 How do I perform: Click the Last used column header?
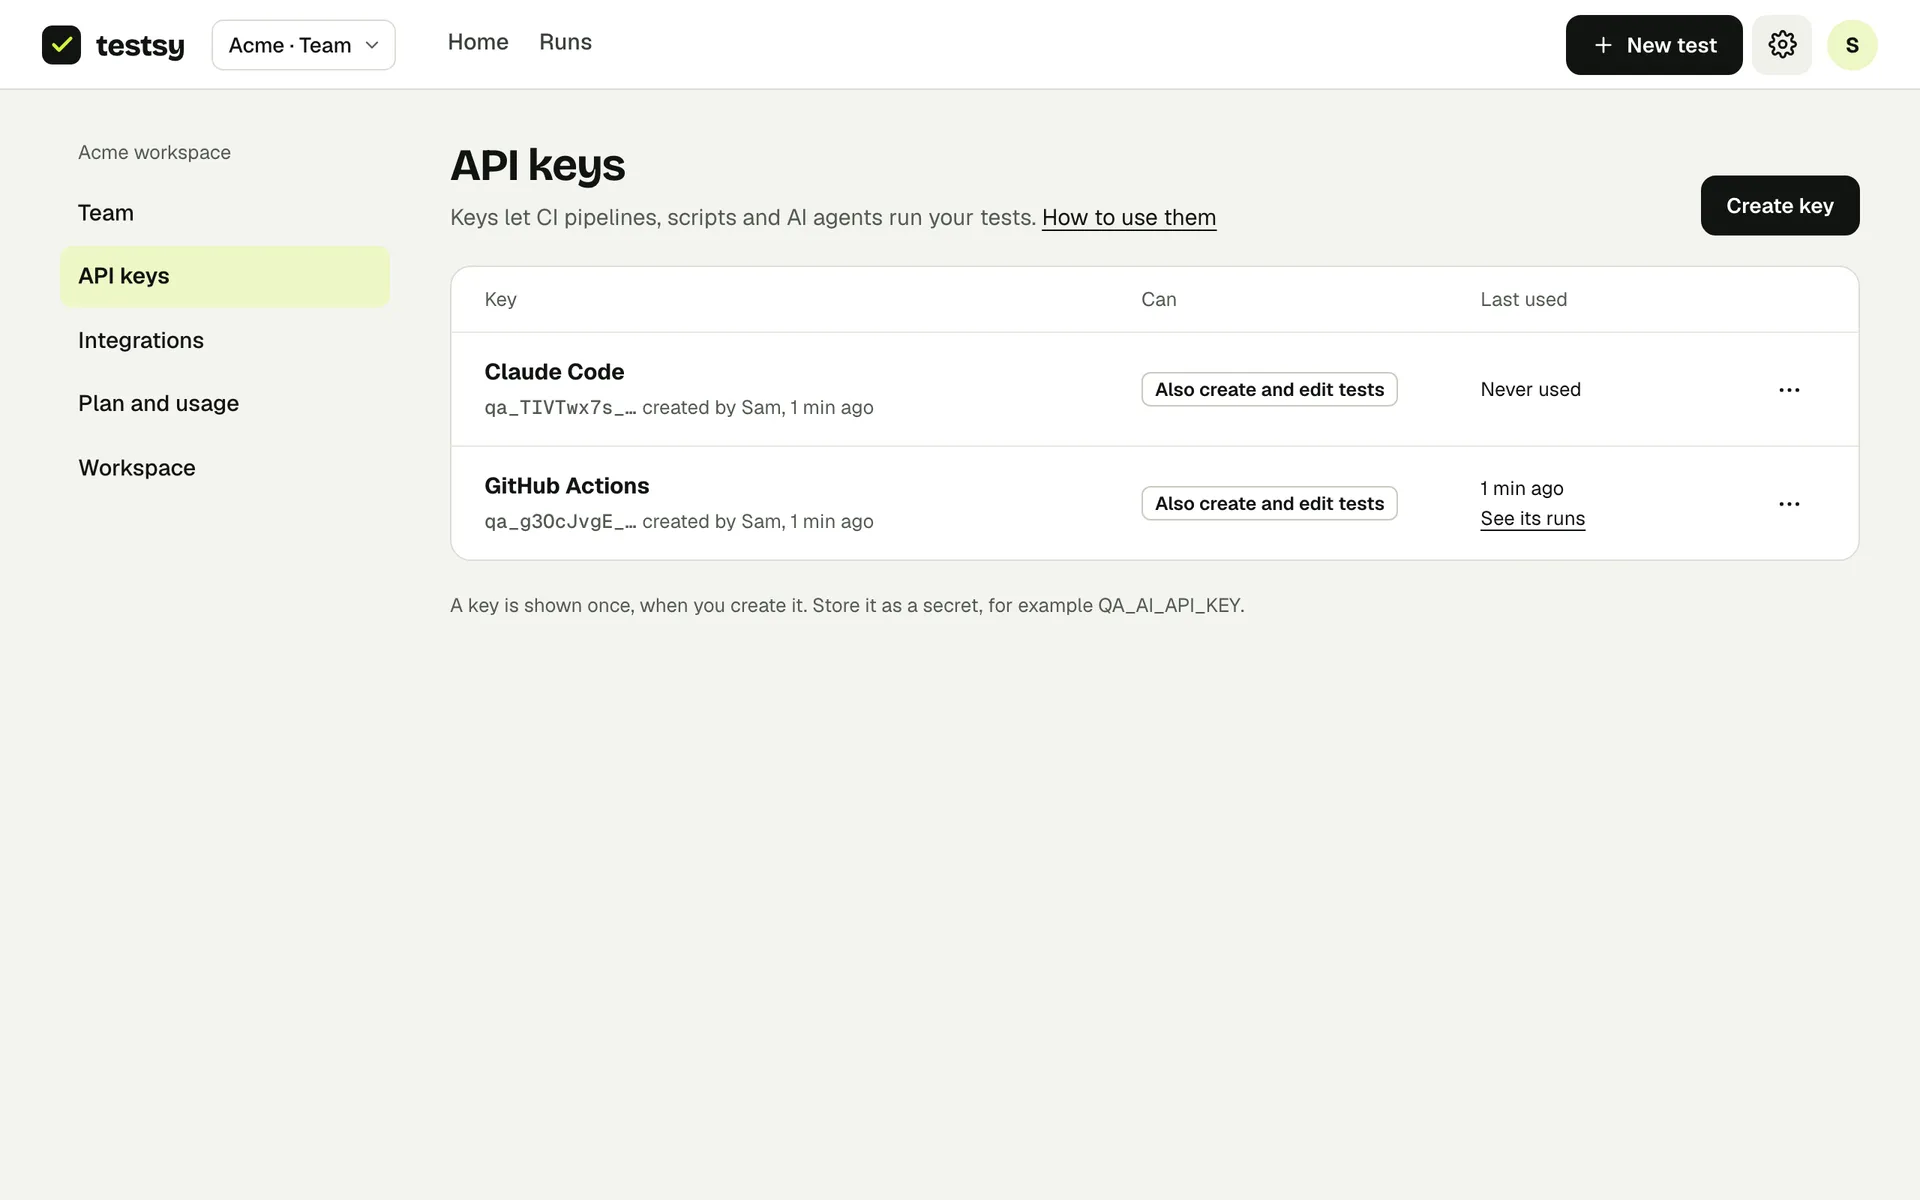pos(1523,300)
